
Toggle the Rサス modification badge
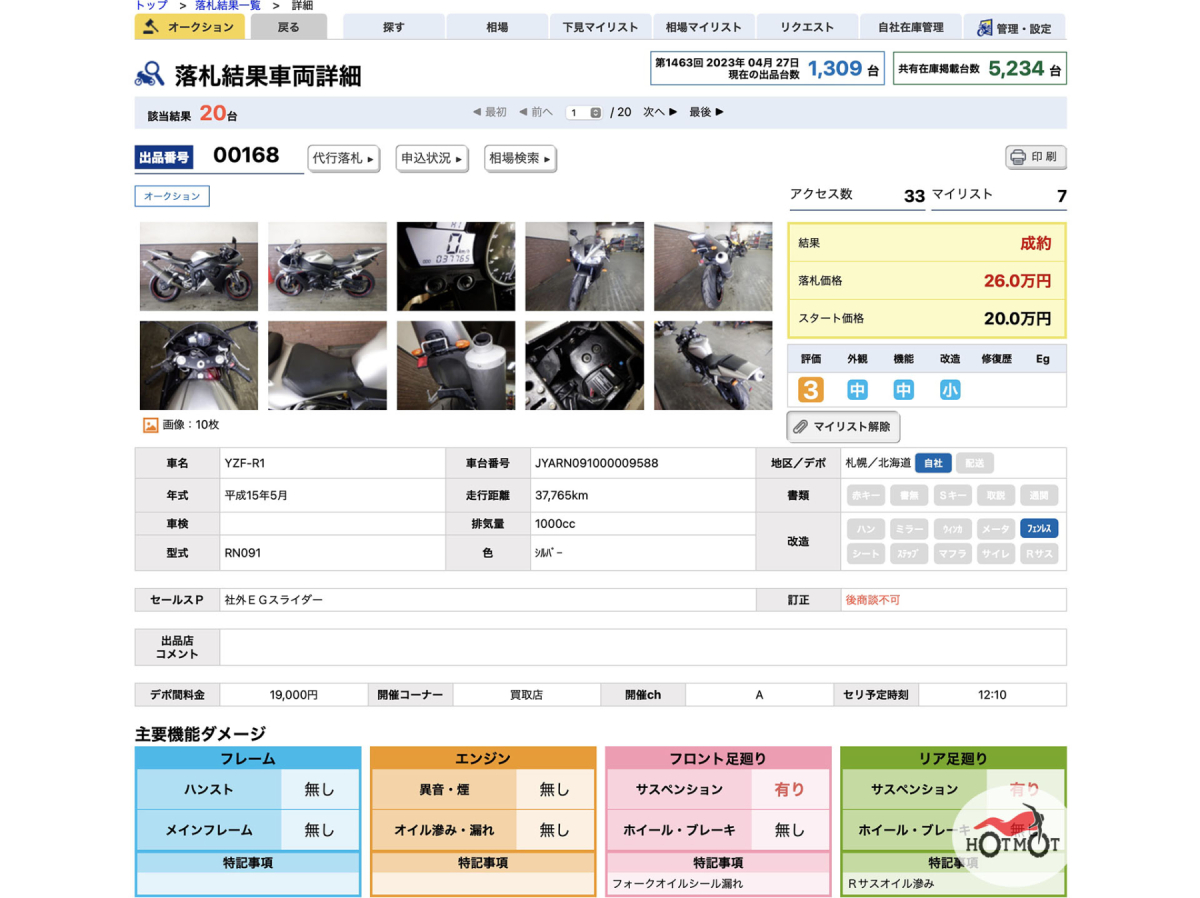coord(1039,553)
